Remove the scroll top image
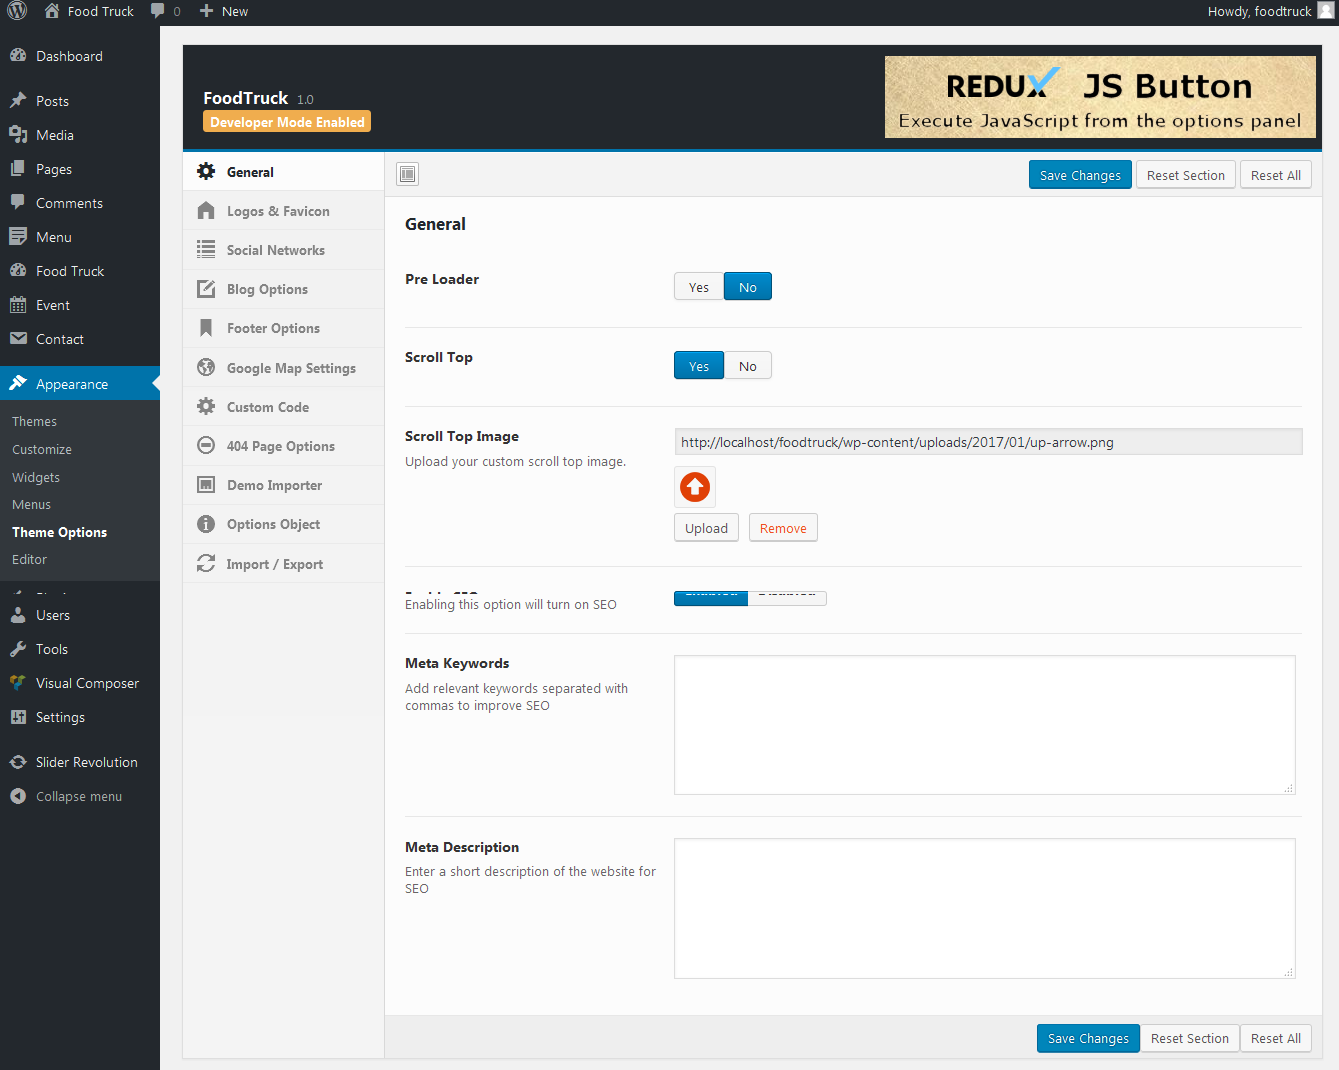The image size is (1339, 1070). coord(783,528)
